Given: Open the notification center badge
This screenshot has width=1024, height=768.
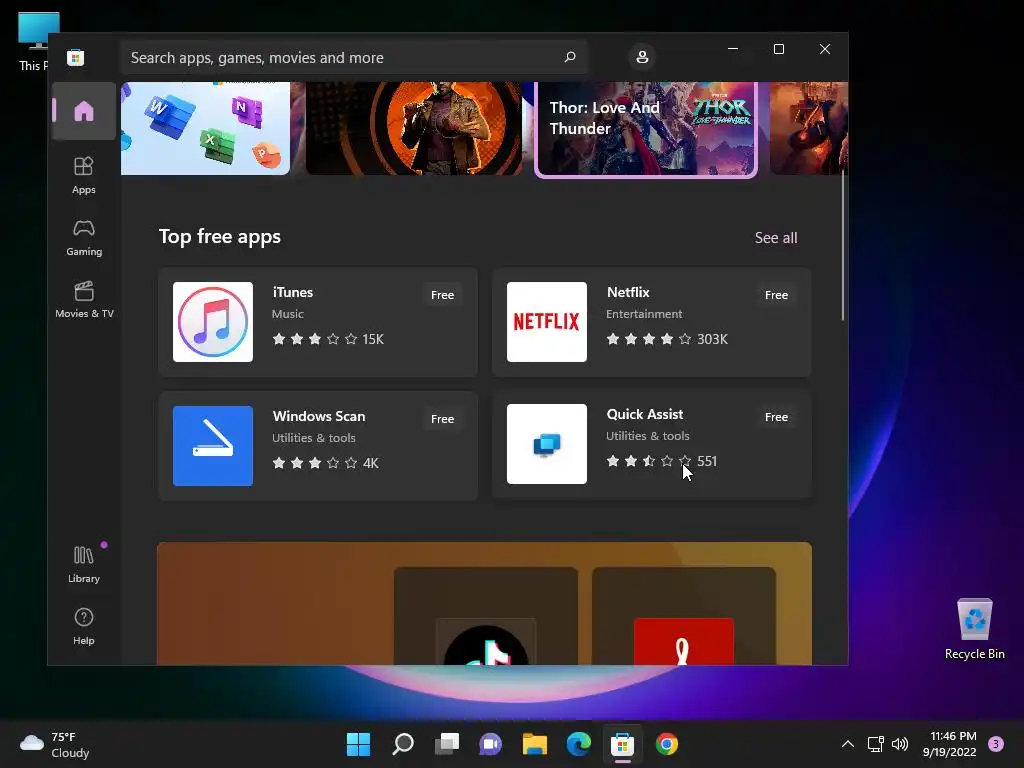Looking at the screenshot, I should pos(996,744).
